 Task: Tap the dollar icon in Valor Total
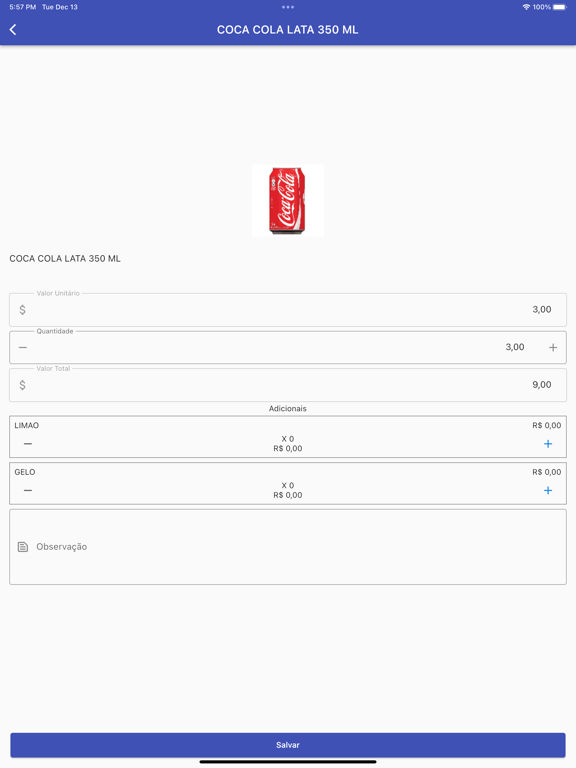tap(23, 385)
